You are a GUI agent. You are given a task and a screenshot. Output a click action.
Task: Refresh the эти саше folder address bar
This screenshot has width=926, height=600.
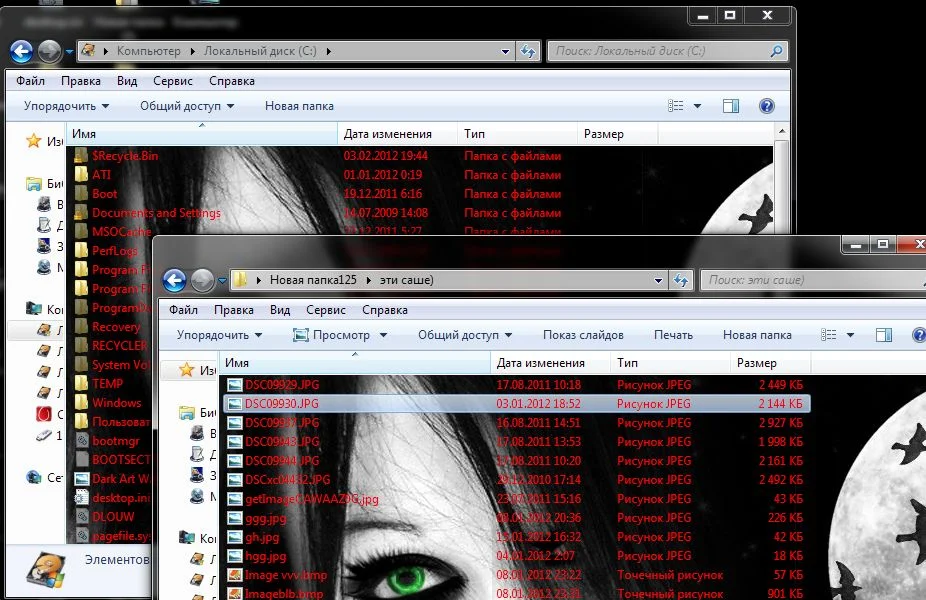pyautogui.click(x=681, y=281)
